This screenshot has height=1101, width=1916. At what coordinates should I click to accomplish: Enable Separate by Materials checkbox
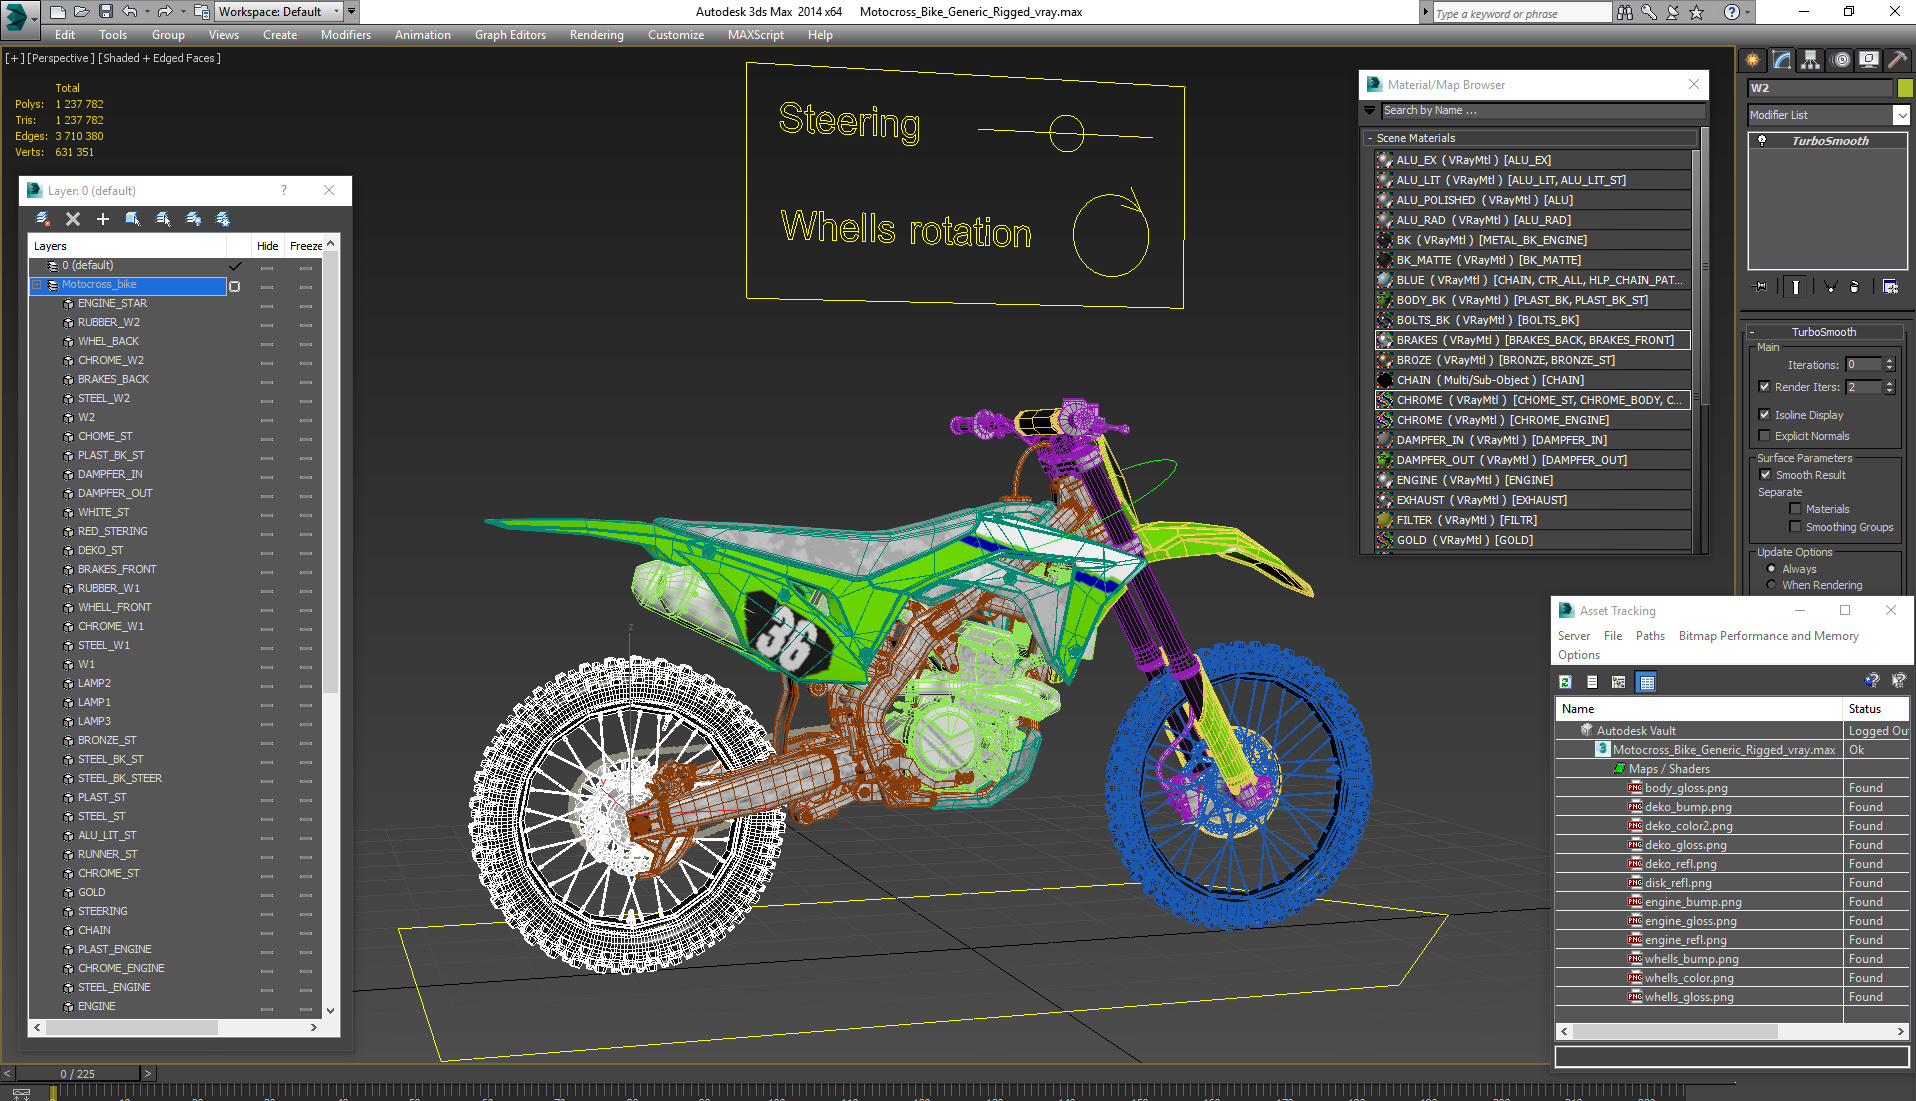point(1796,509)
